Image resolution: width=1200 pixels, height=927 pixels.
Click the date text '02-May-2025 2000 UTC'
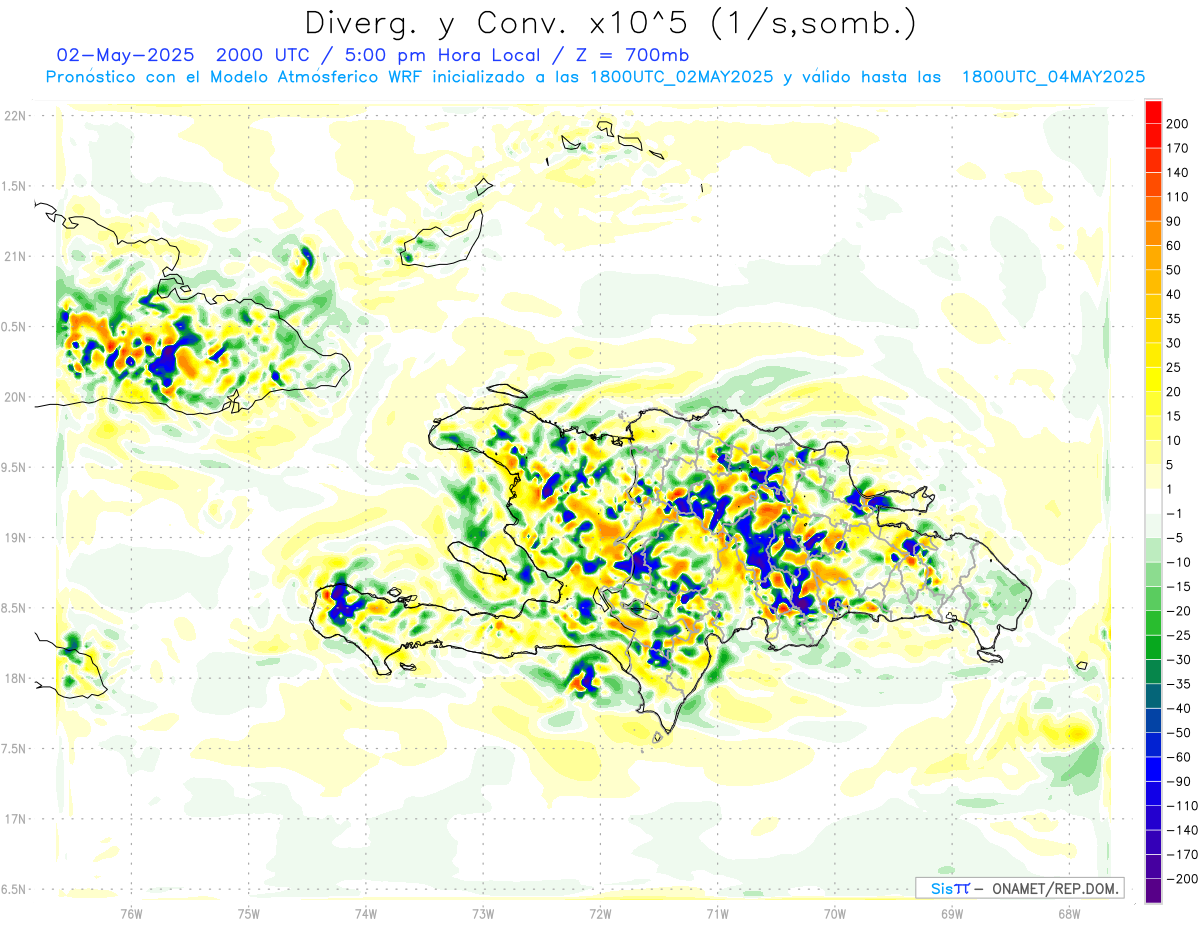181,54
